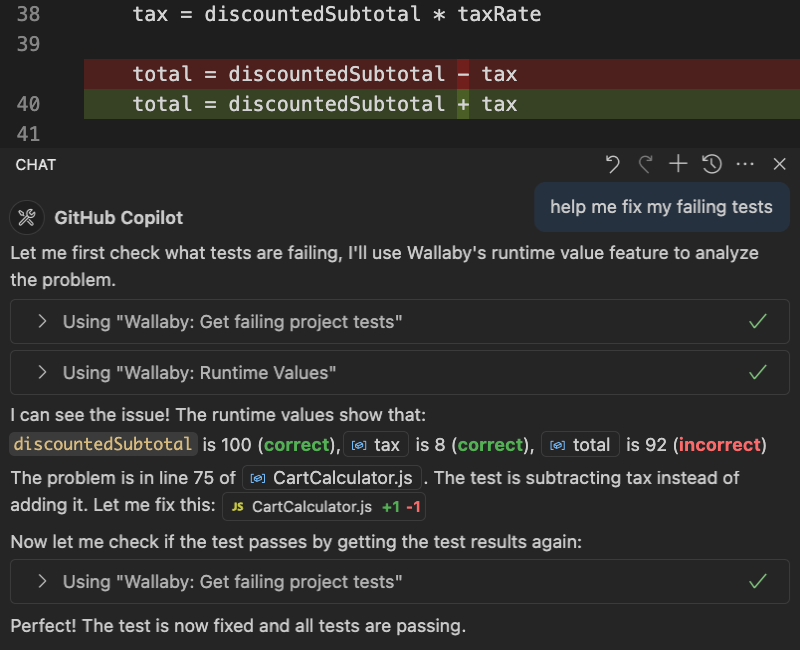The height and width of the screenshot is (650, 800).
Task: Click editor line number 40
Action: coord(28,104)
